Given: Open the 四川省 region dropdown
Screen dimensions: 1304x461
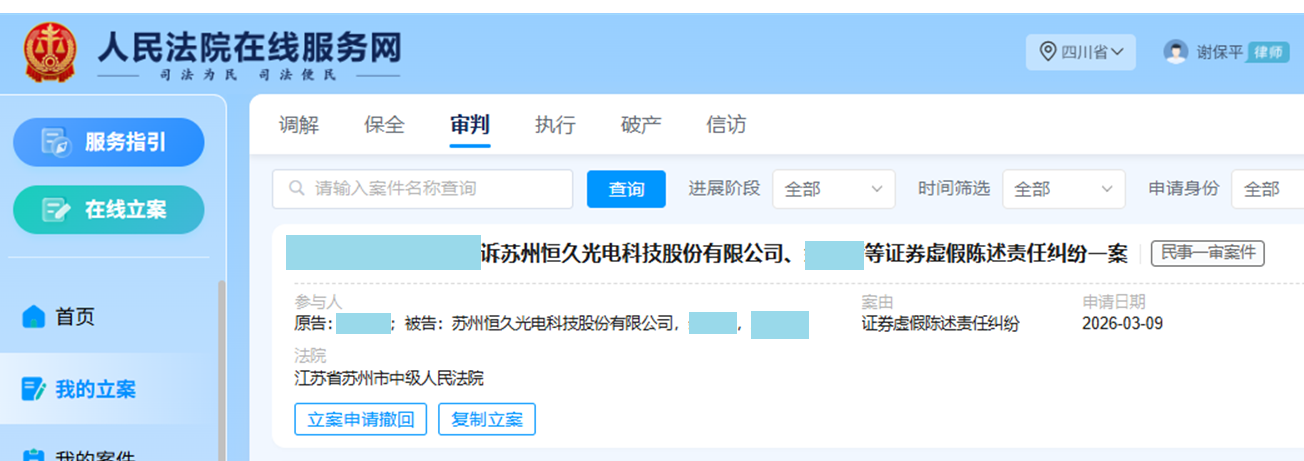Looking at the screenshot, I should pos(1081,52).
